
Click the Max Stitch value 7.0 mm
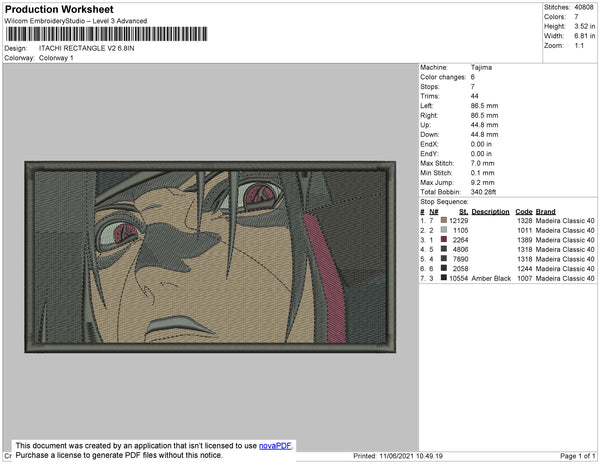483,163
